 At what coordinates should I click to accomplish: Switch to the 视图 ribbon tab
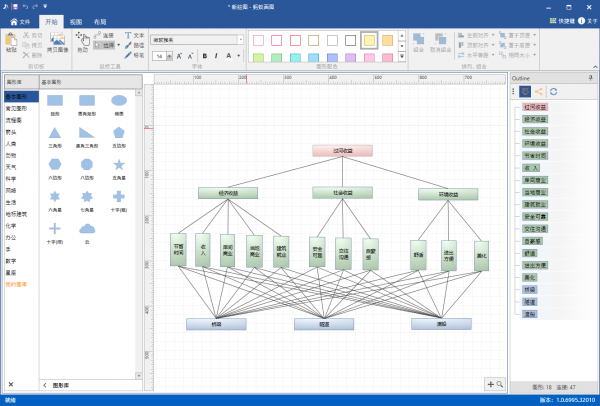pyautogui.click(x=76, y=20)
